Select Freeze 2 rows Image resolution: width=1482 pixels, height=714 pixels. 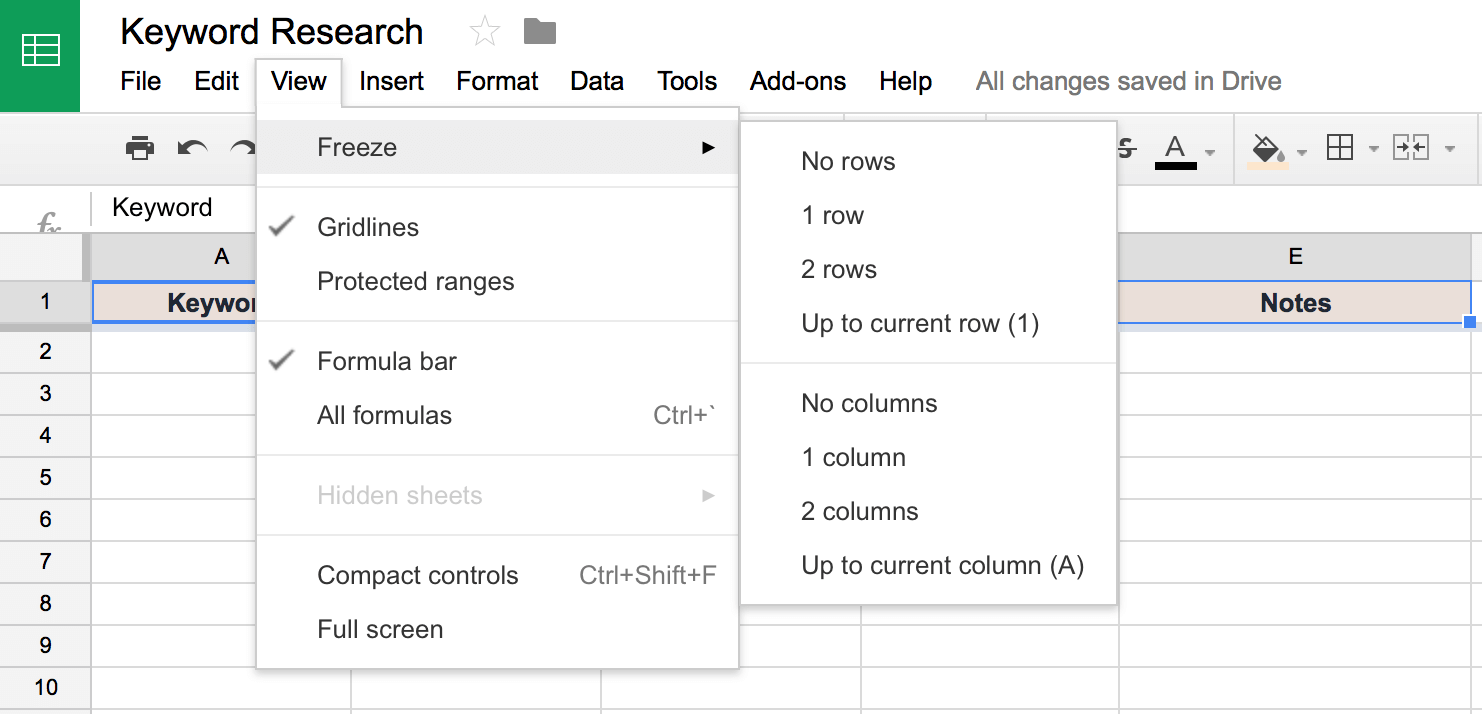click(x=838, y=268)
